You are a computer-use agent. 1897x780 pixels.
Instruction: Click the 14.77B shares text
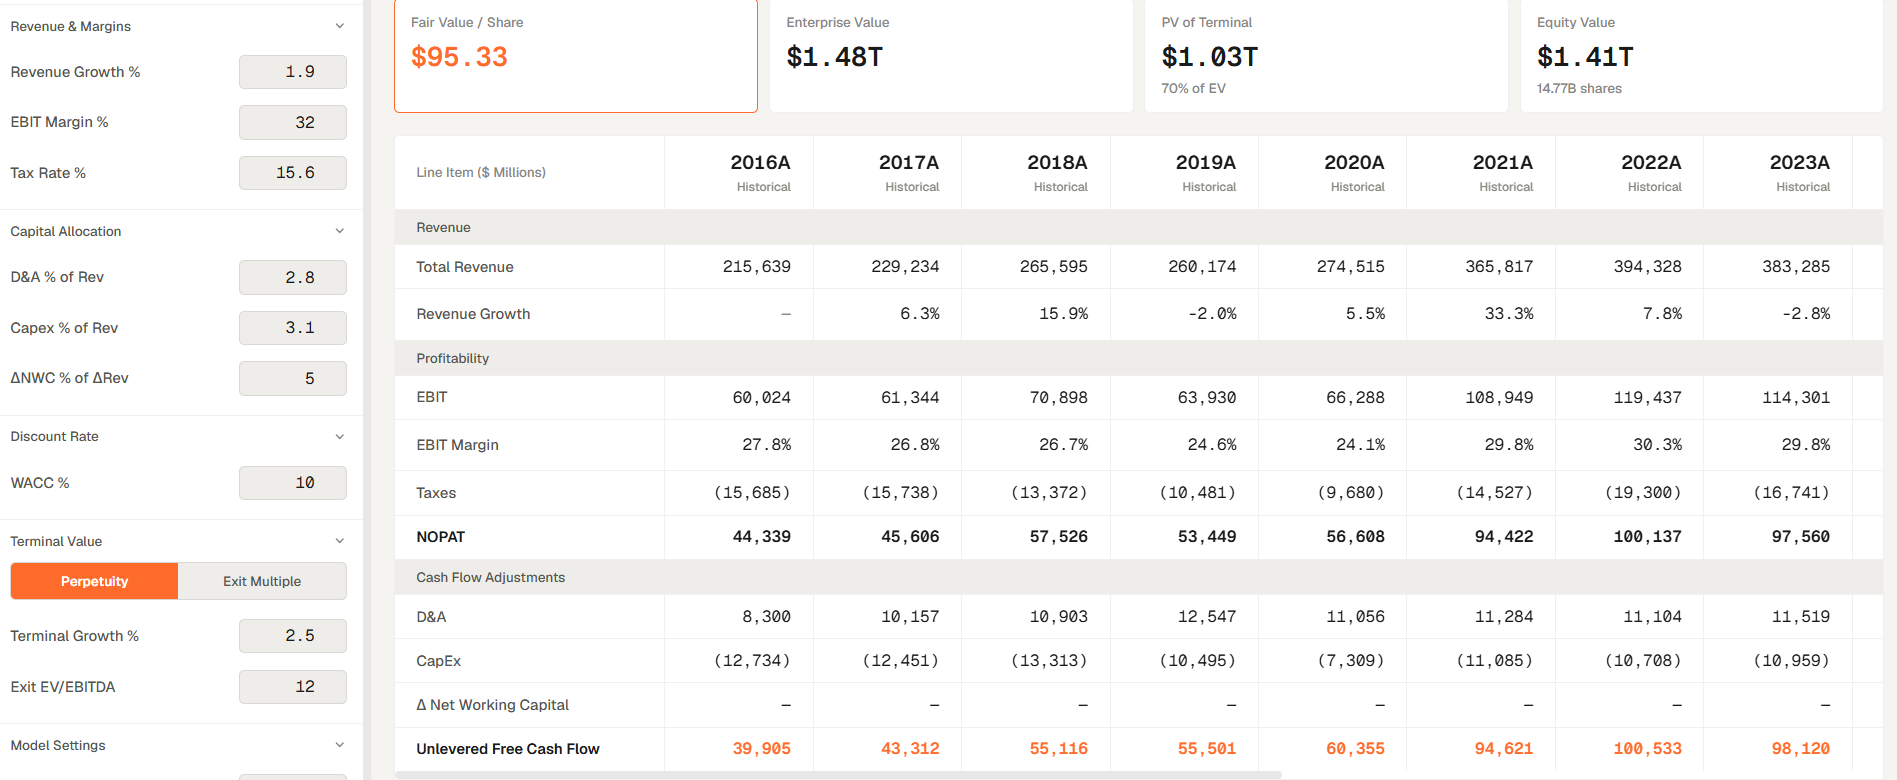(x=1579, y=88)
